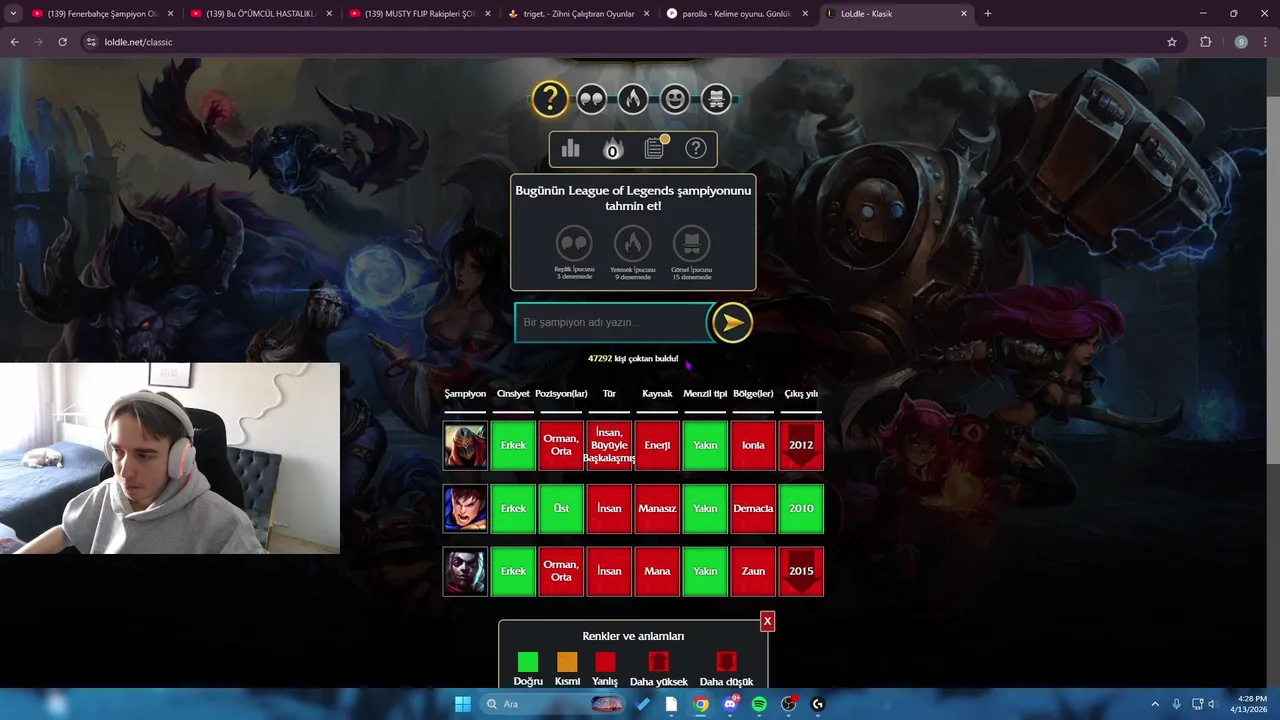Open a new browser tab

(x=988, y=14)
